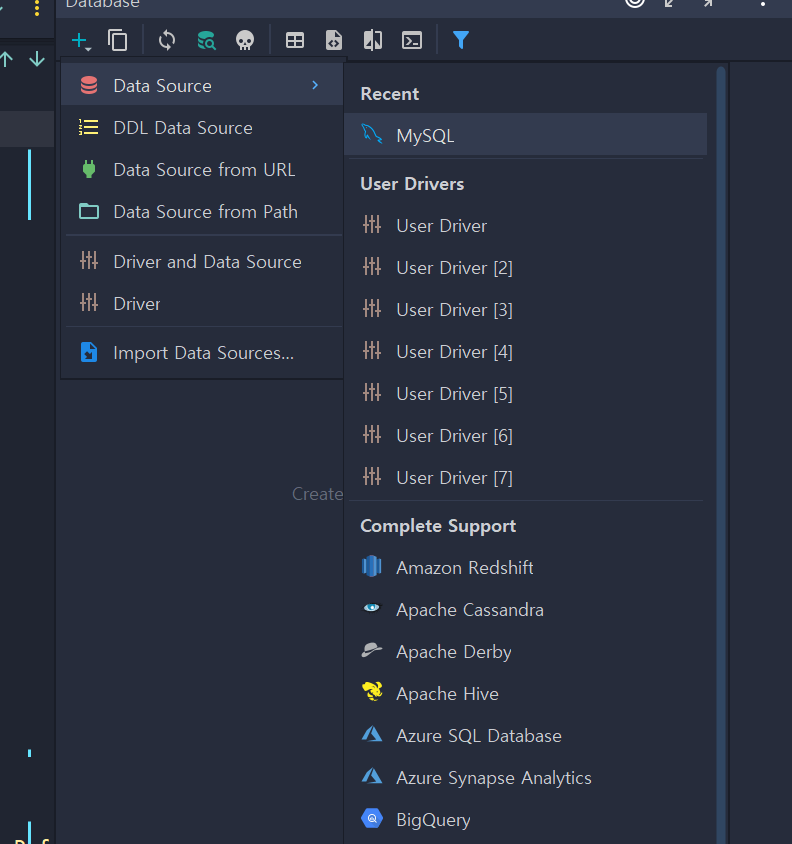Select Driver and Data Source item

[202, 262]
